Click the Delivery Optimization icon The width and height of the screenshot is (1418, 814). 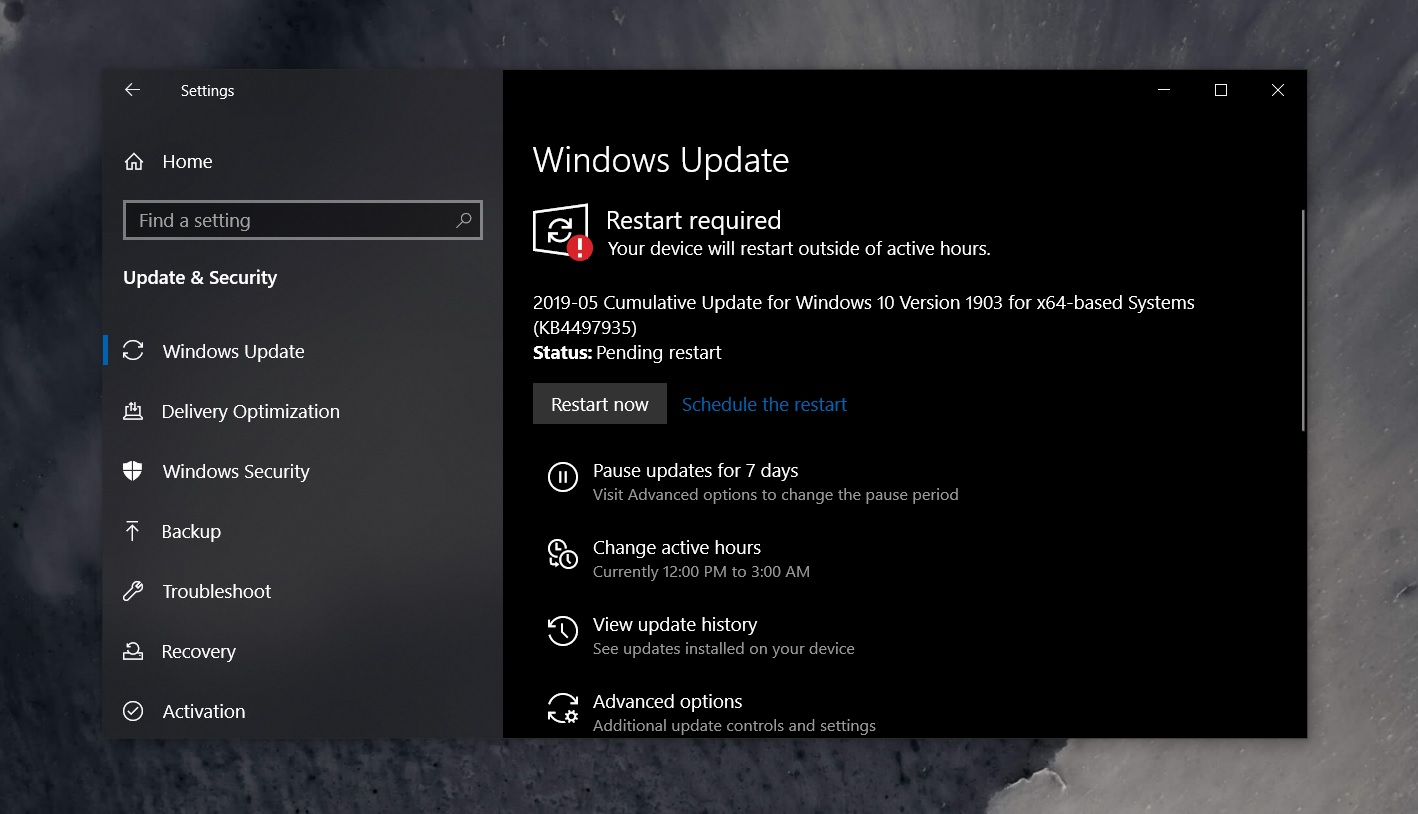tap(133, 411)
